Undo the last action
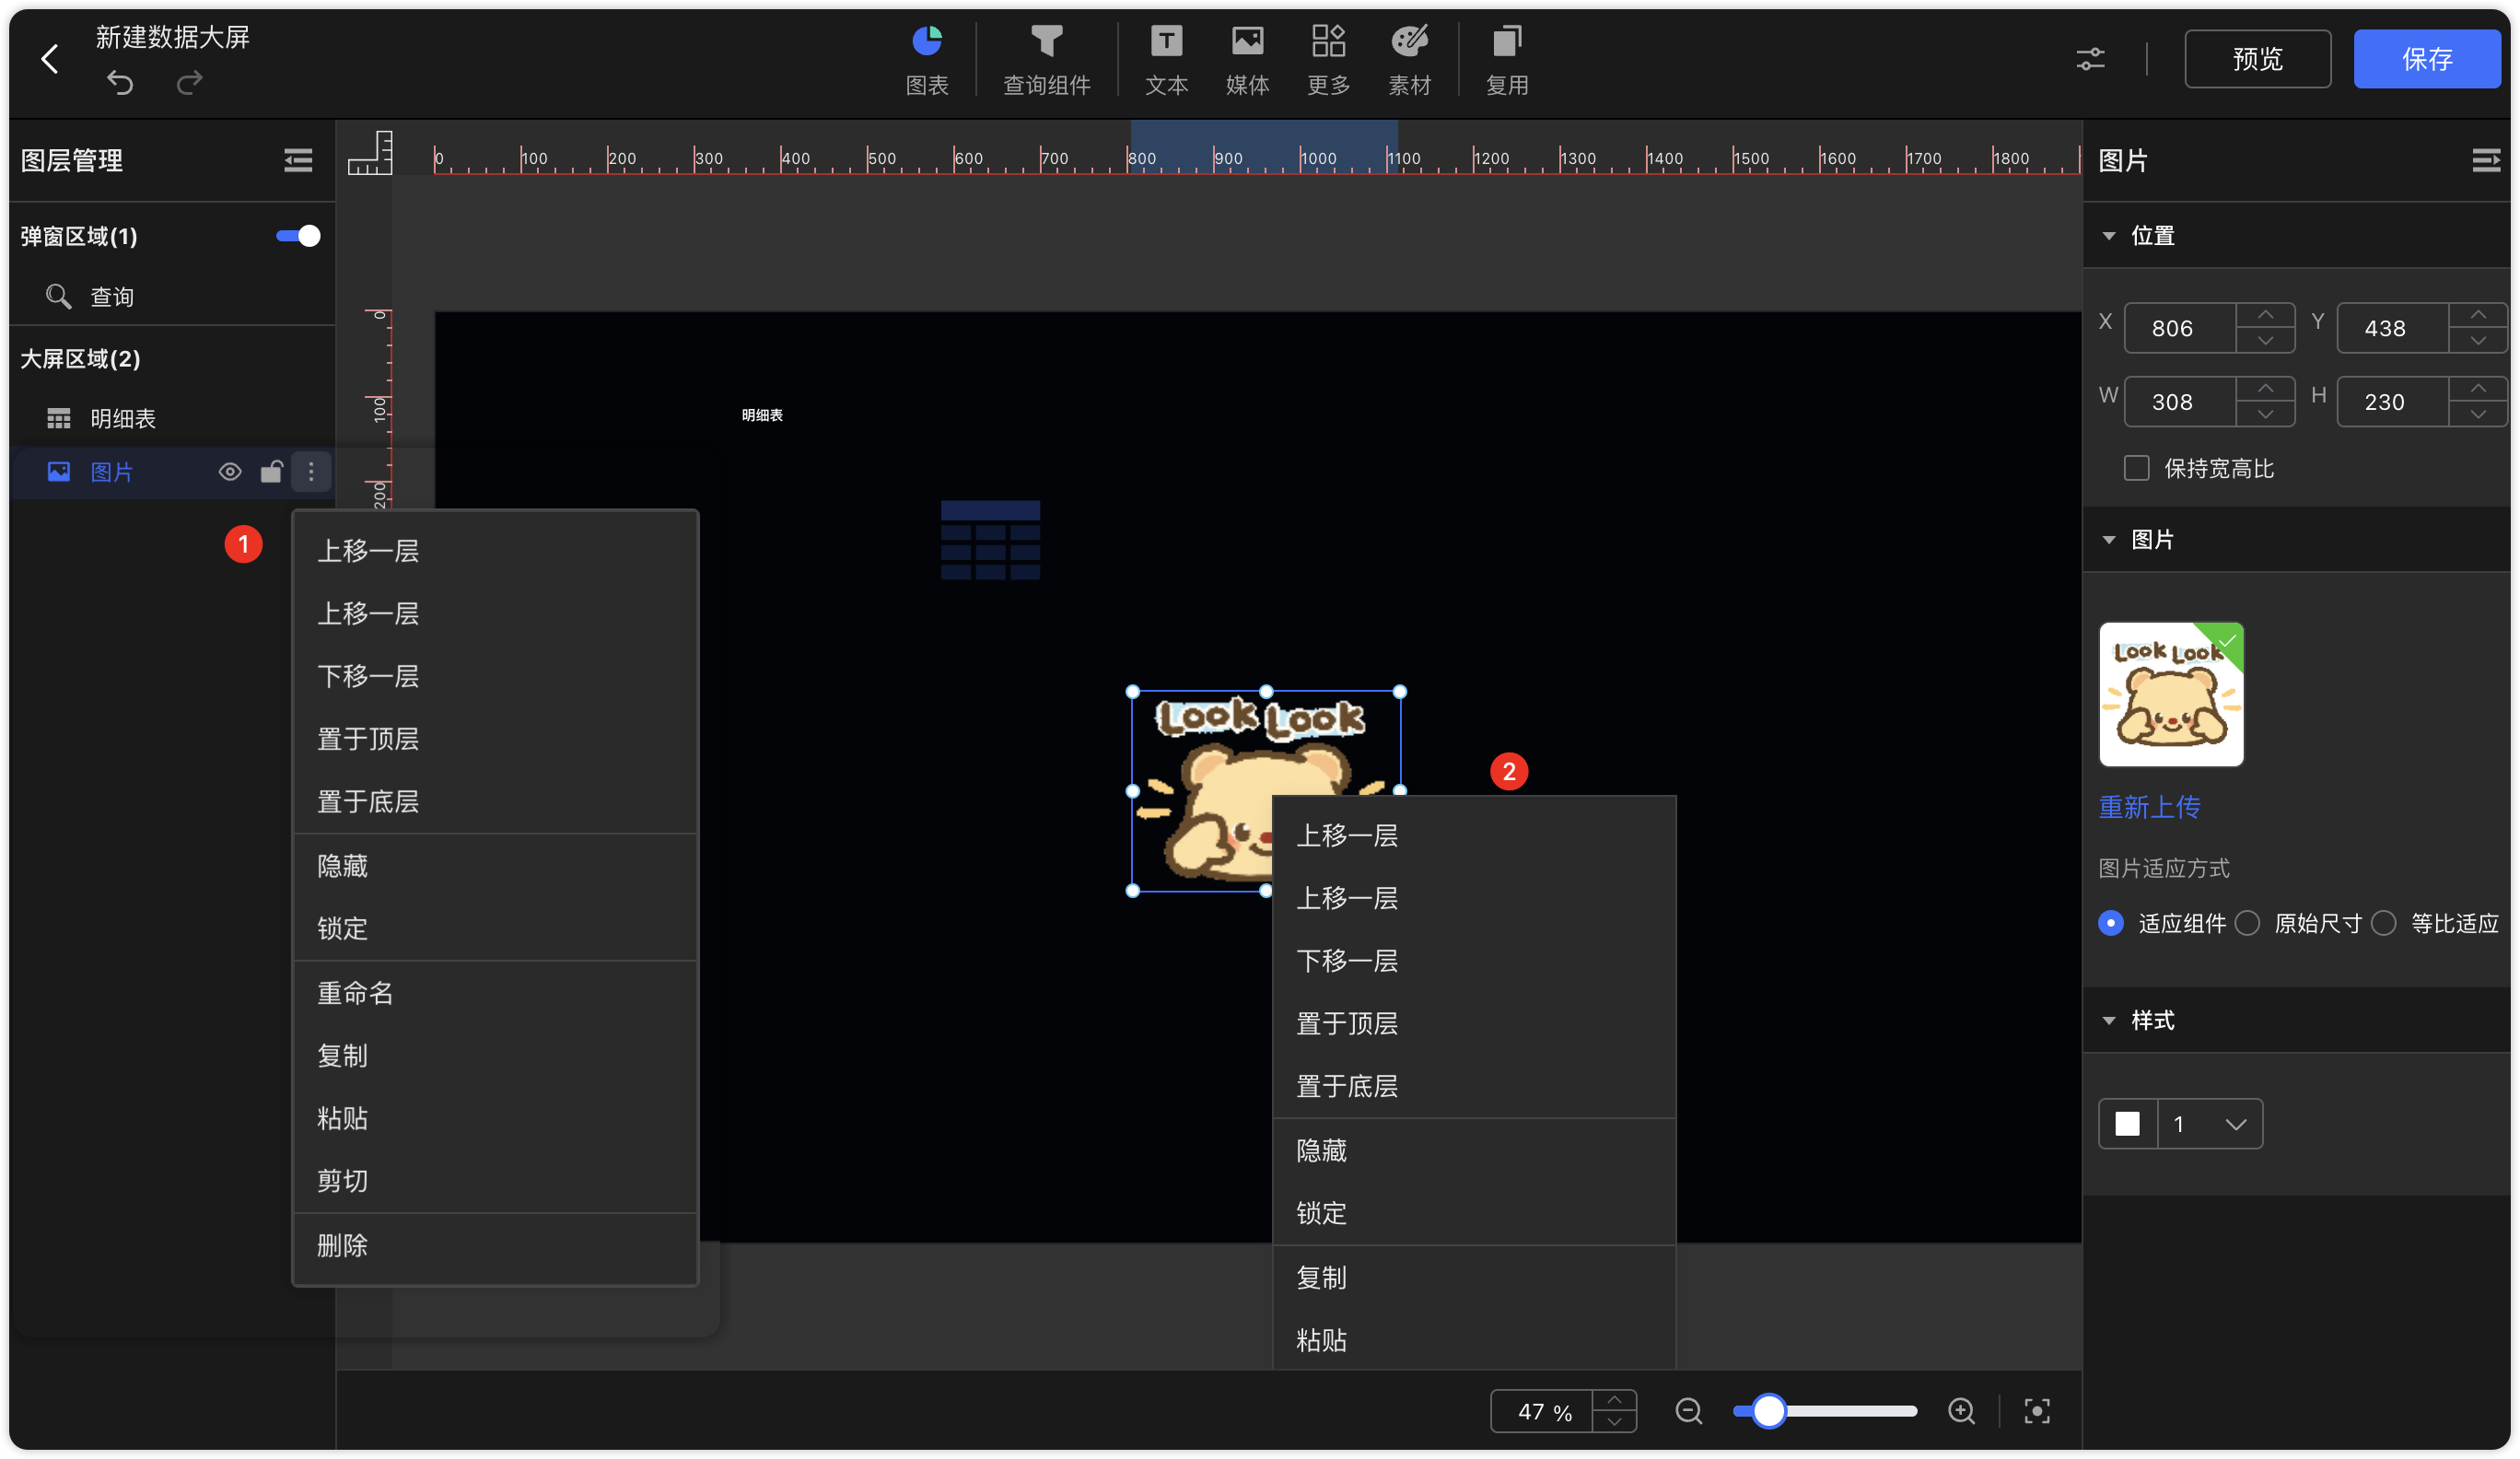 120,82
